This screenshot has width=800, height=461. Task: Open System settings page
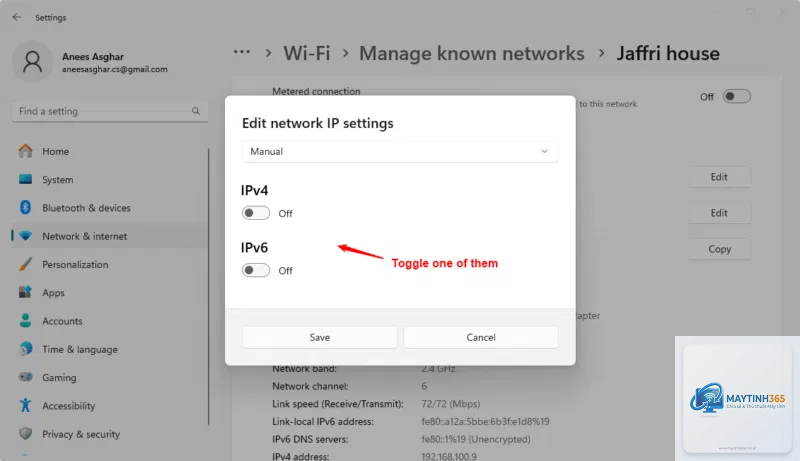(x=110, y=180)
